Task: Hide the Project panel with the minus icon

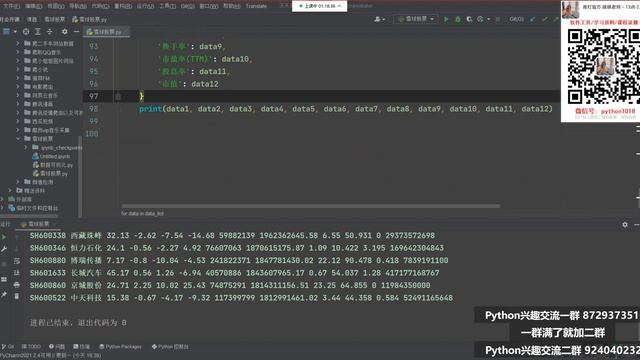Action: [76, 31]
